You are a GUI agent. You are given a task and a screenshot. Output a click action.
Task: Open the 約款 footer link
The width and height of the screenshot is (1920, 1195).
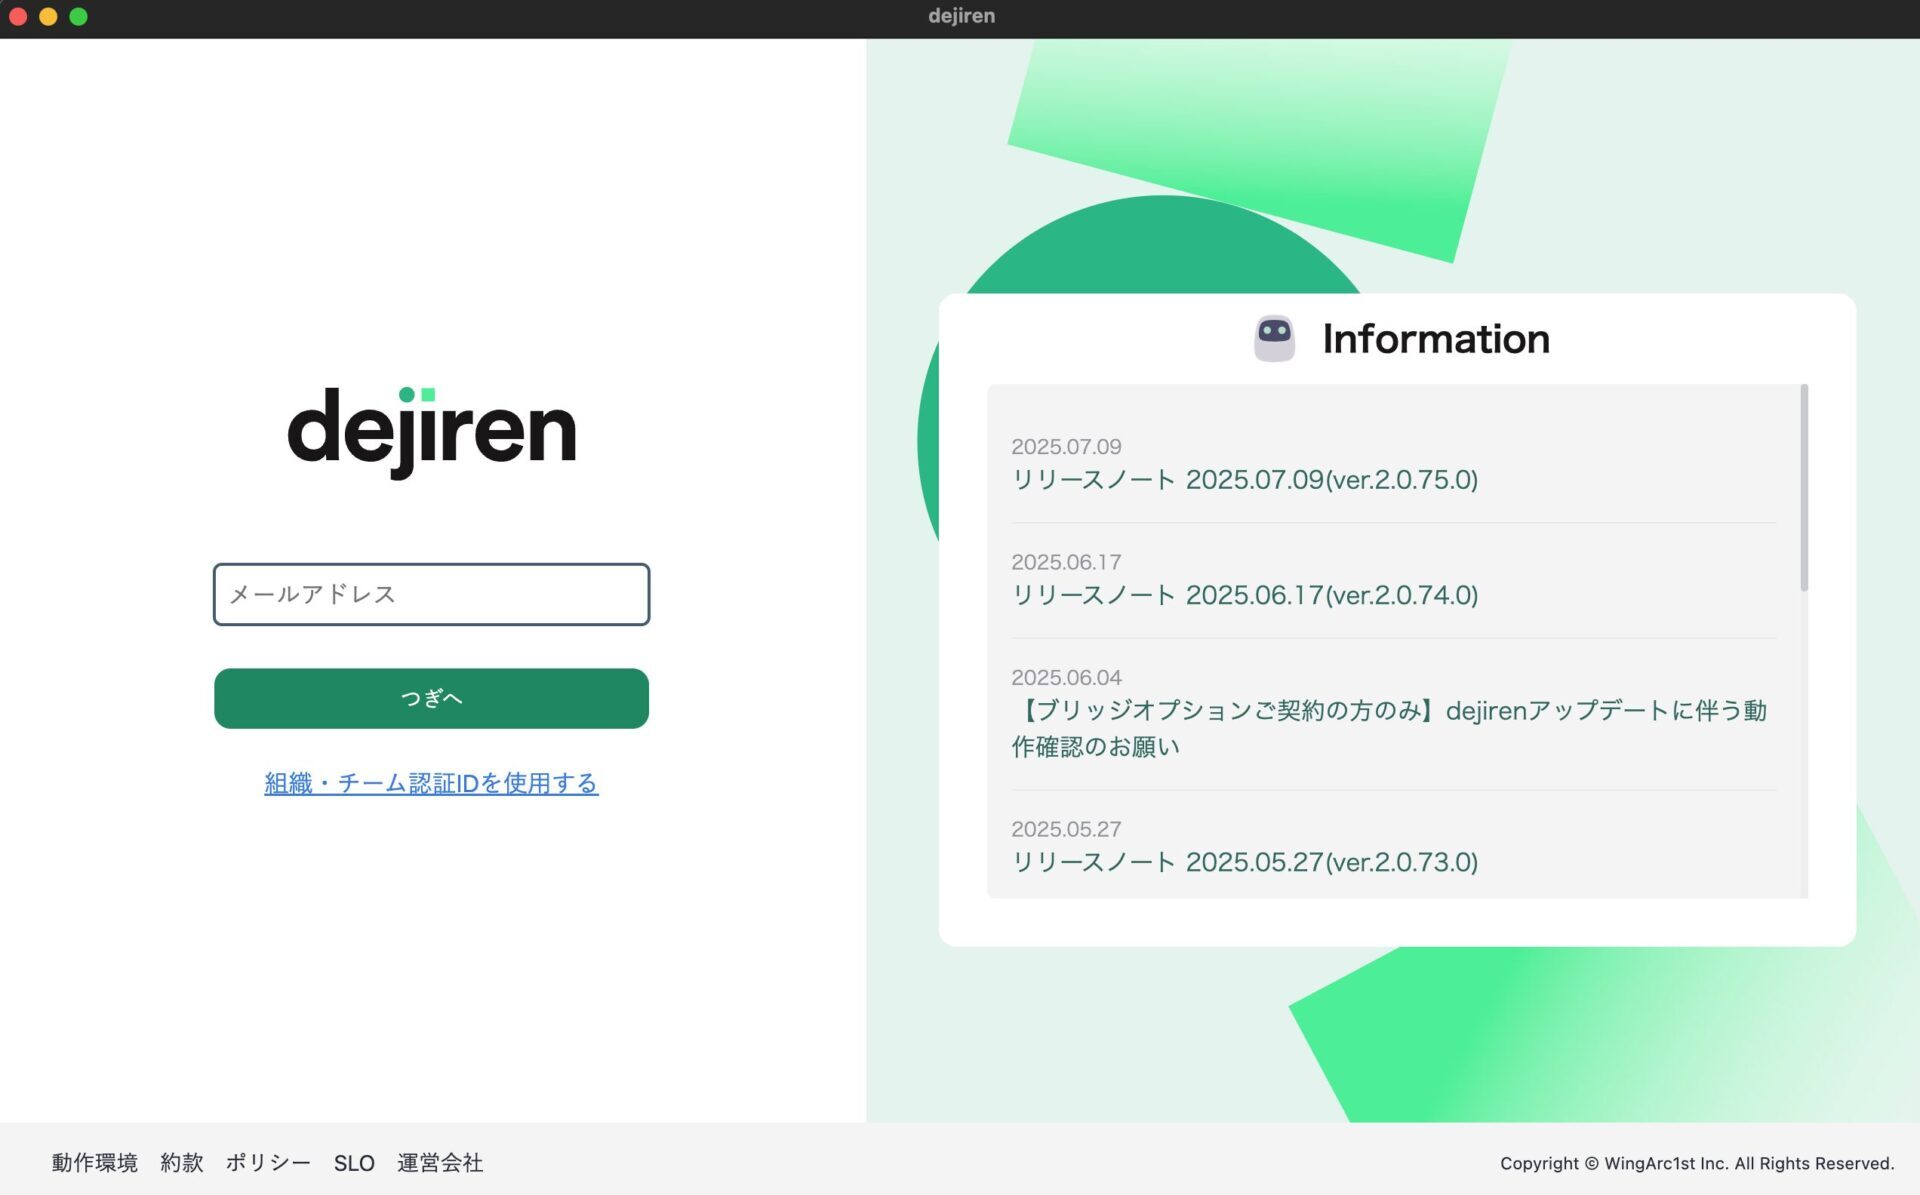182,1163
